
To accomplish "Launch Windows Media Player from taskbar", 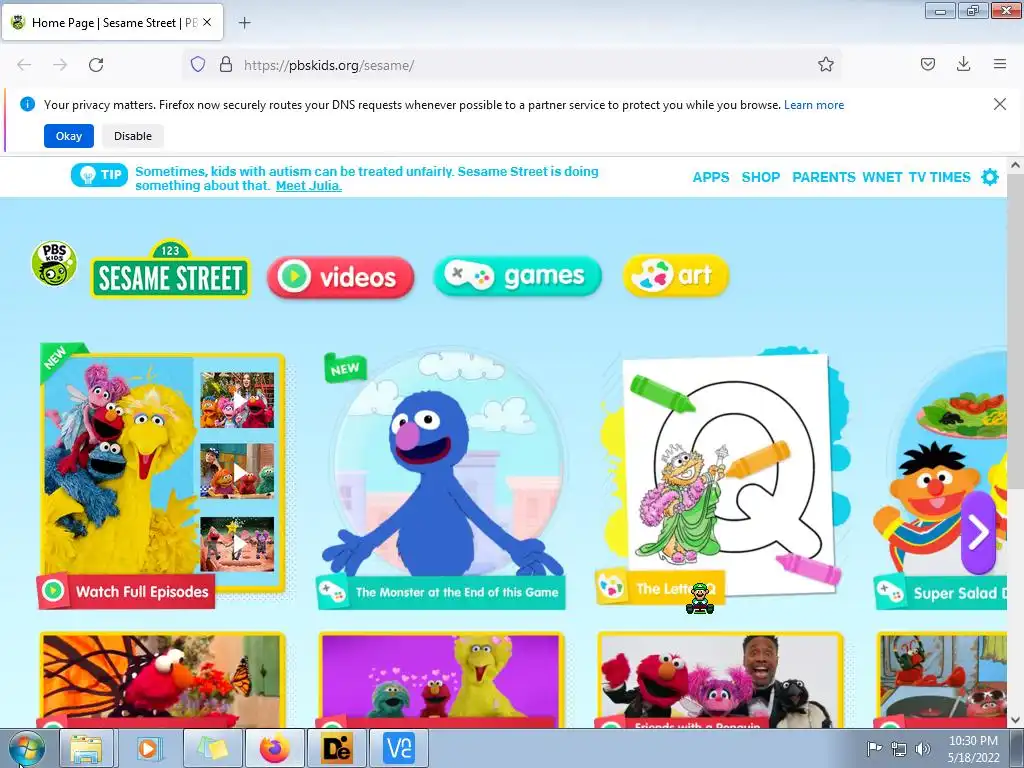I will coord(149,748).
